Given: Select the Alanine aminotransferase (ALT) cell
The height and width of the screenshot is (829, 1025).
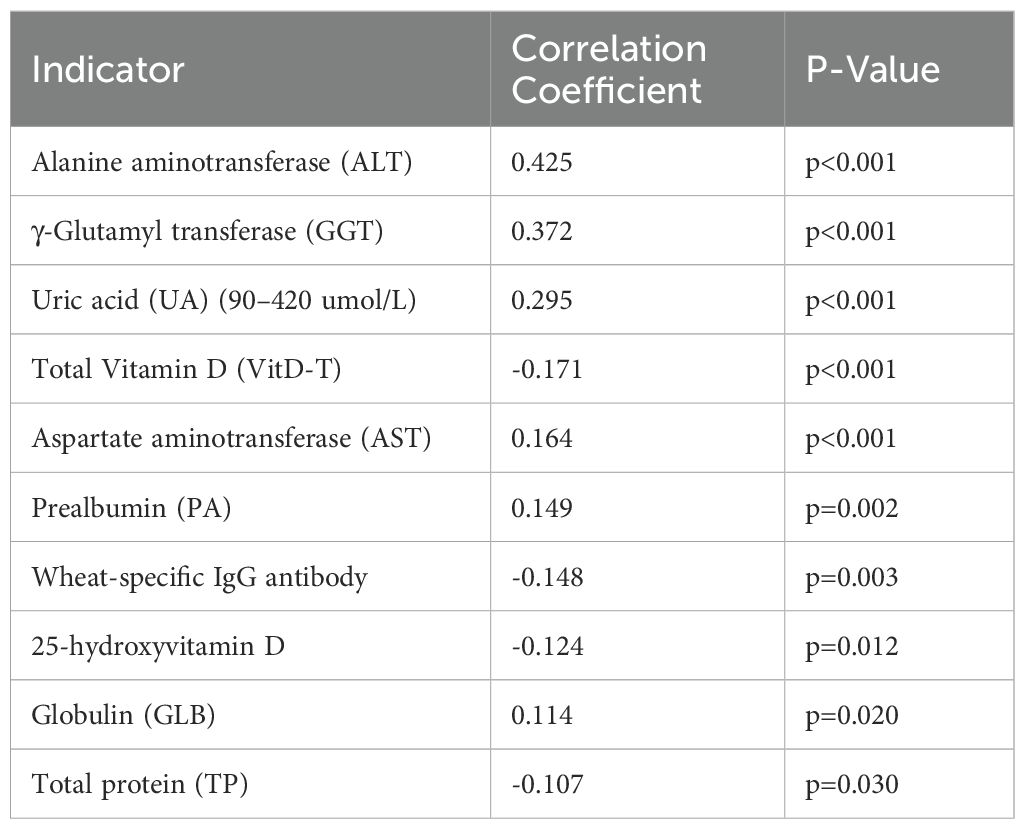Looking at the screenshot, I should click(x=222, y=162).
